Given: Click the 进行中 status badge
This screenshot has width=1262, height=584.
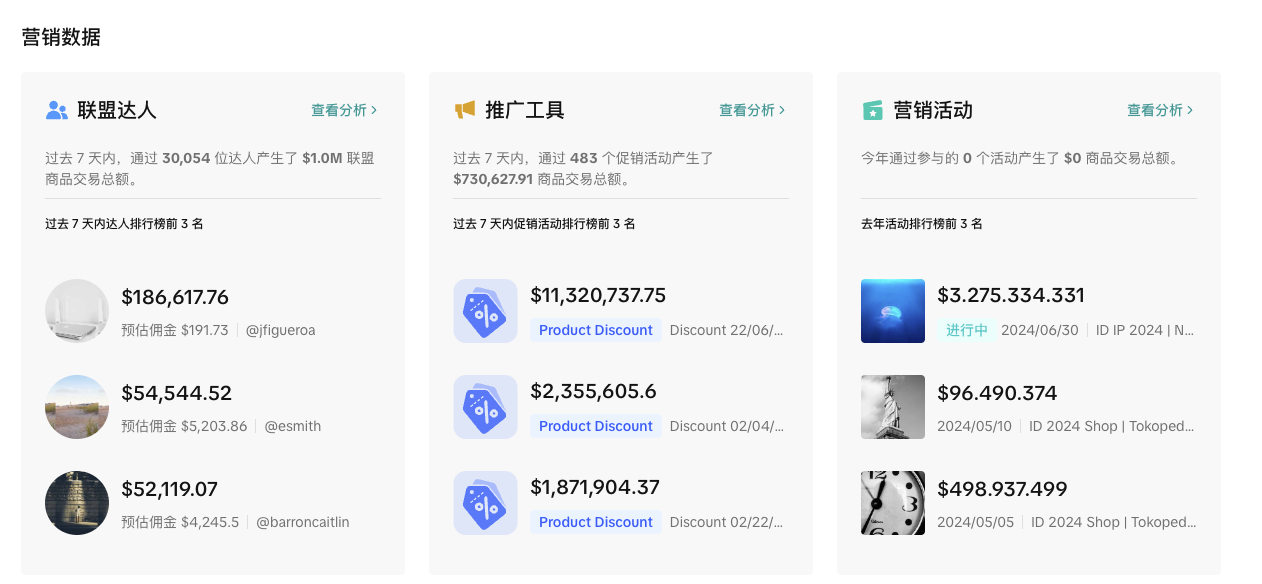Looking at the screenshot, I should click(966, 330).
